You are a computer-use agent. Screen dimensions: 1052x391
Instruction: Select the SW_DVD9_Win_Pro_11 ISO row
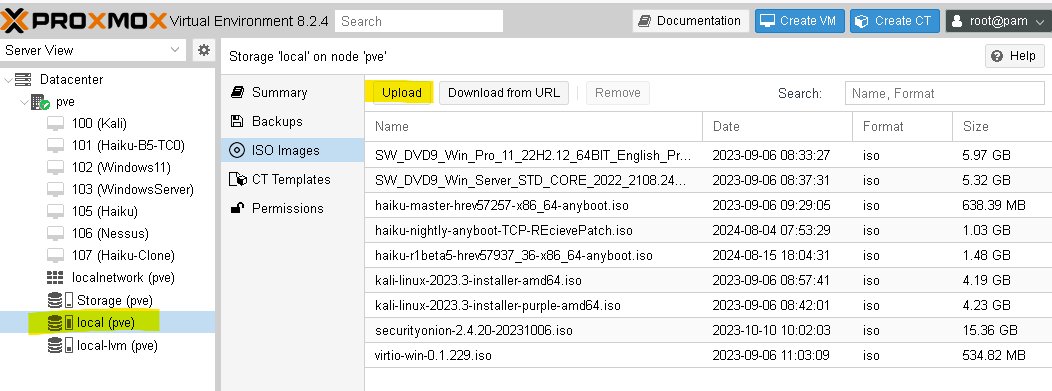point(708,156)
